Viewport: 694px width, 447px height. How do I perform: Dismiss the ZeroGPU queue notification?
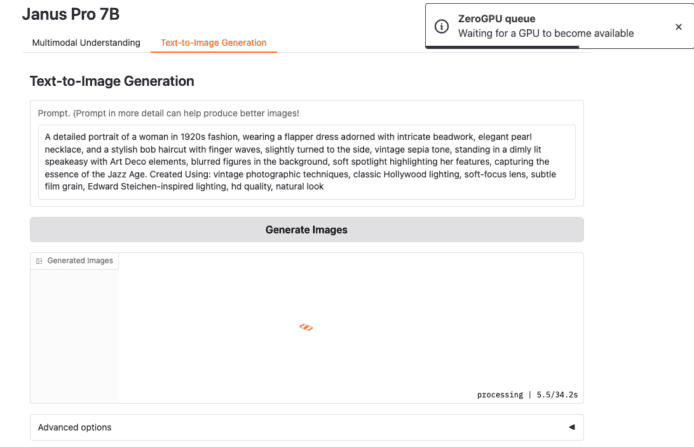[679, 27]
